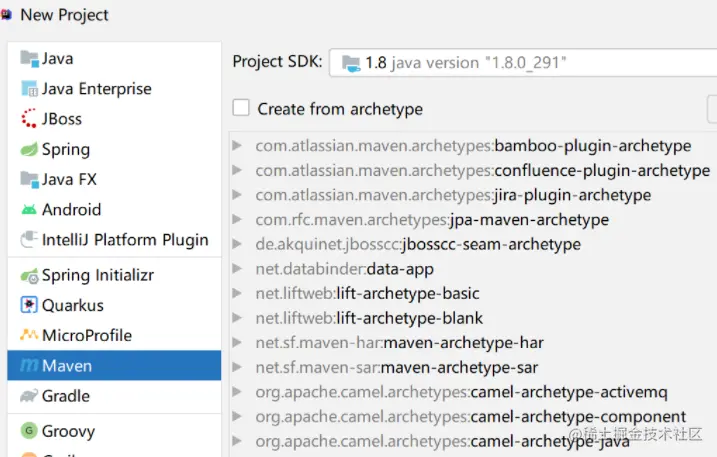The image size is (717, 457).
Task: Select camel-archetype-component text
Action: [x=578, y=417]
